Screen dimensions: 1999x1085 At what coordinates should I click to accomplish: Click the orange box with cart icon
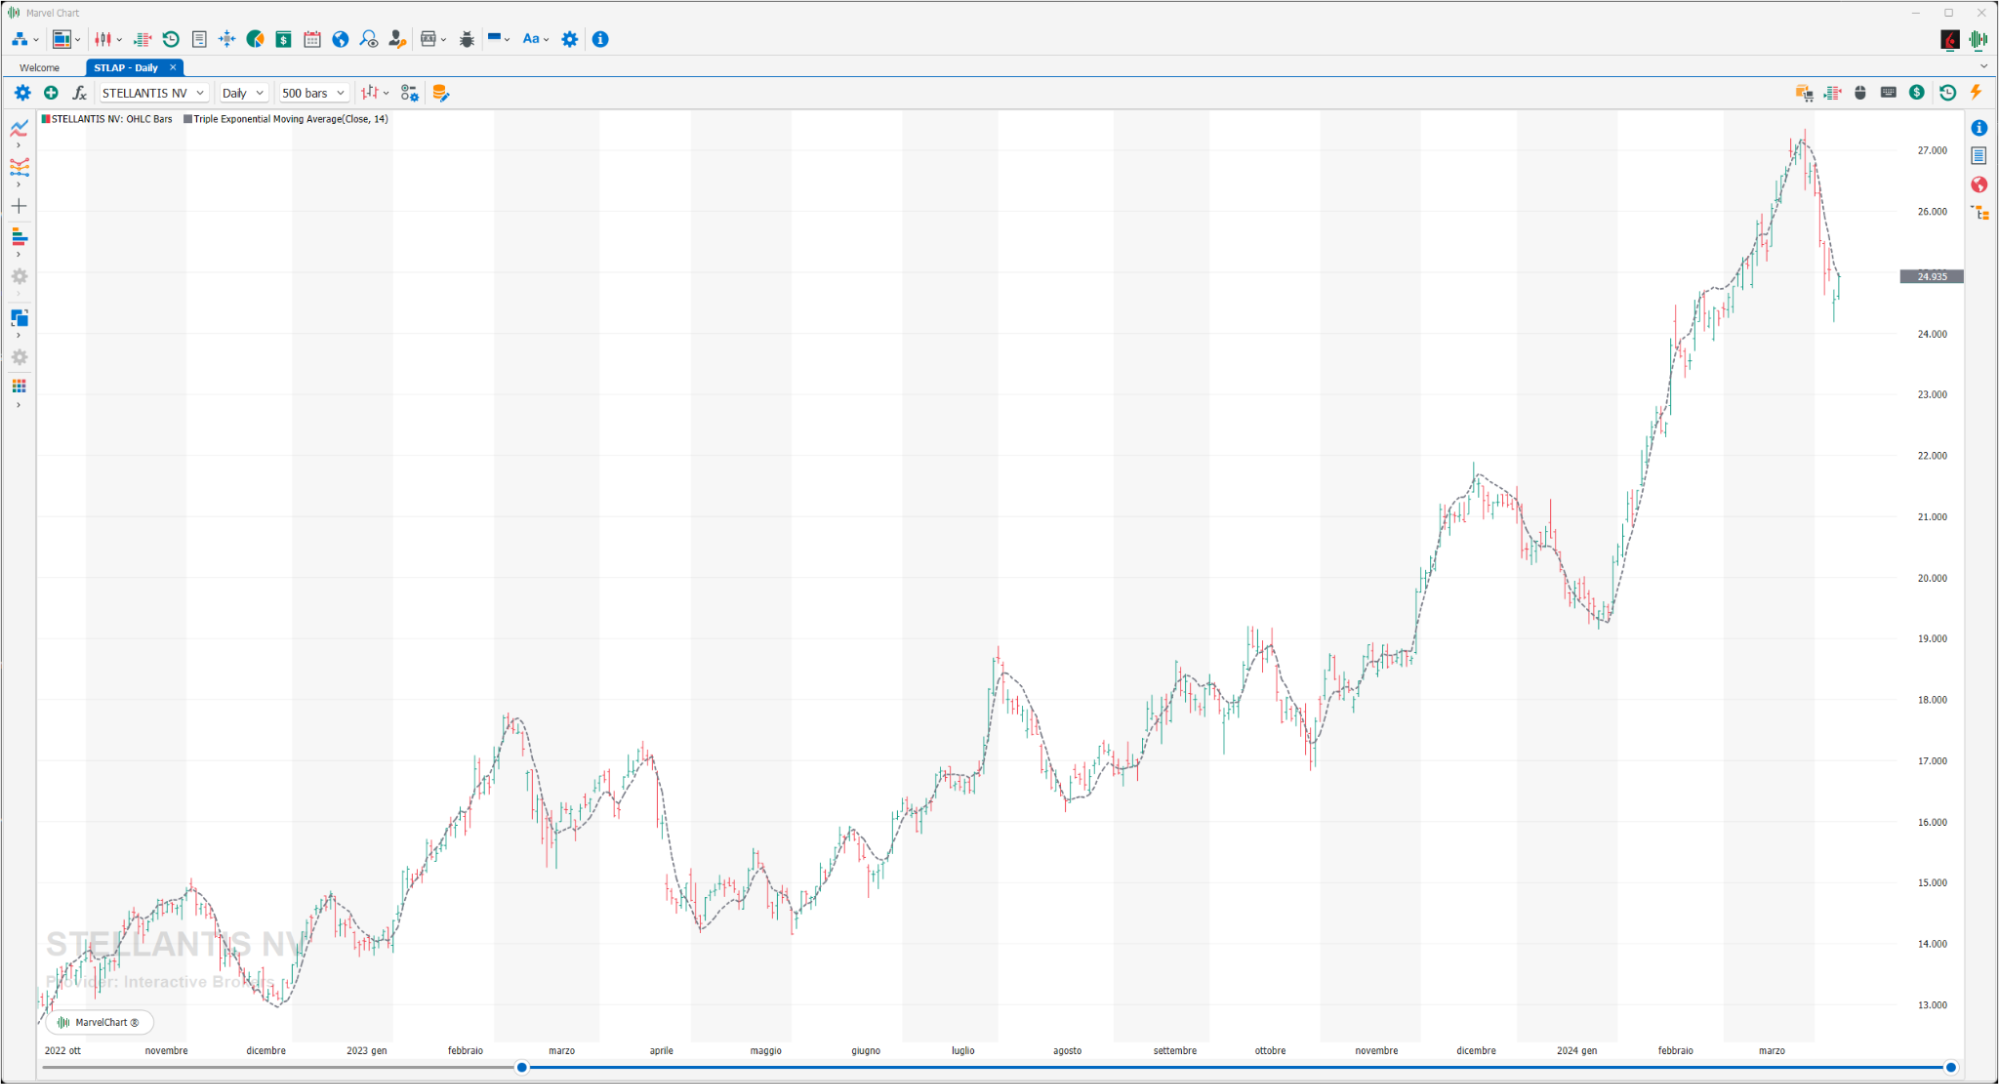tap(1804, 93)
